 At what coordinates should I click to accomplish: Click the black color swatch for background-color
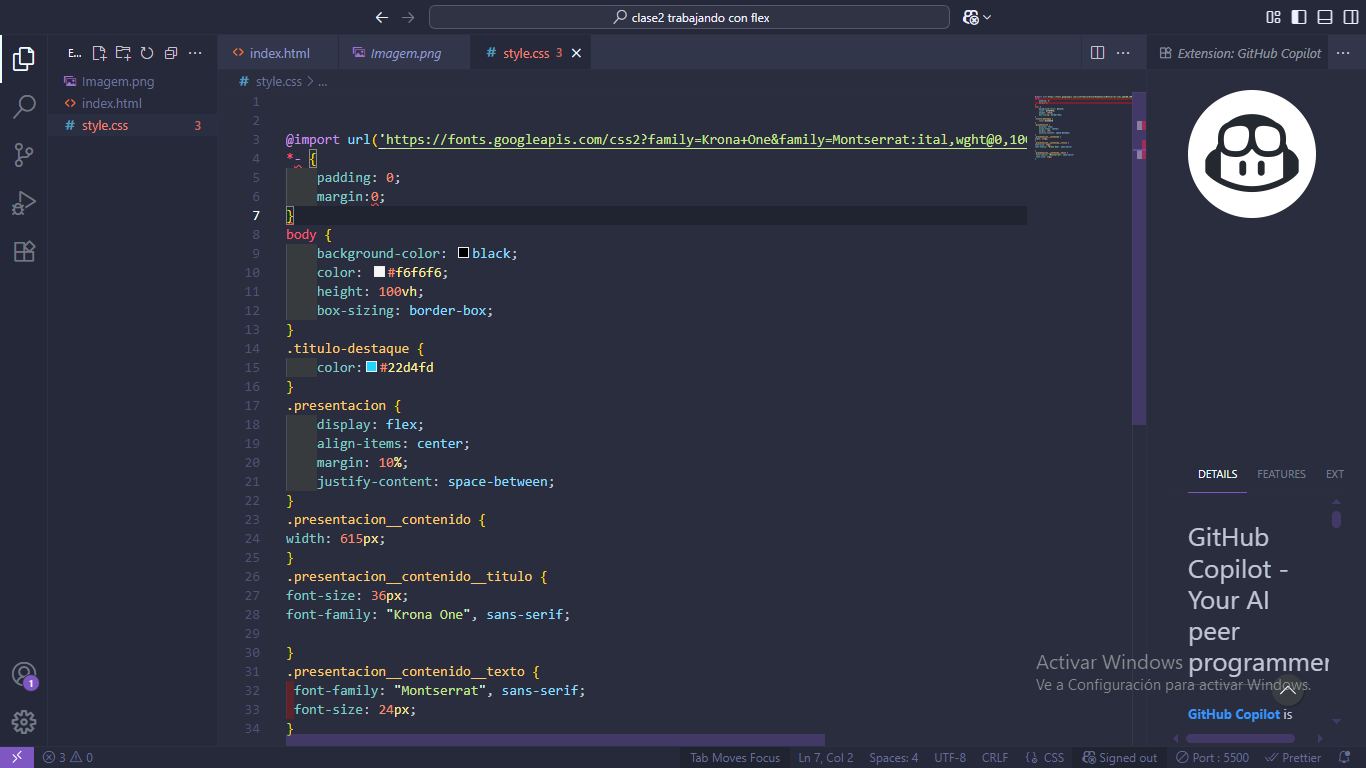tap(464, 254)
